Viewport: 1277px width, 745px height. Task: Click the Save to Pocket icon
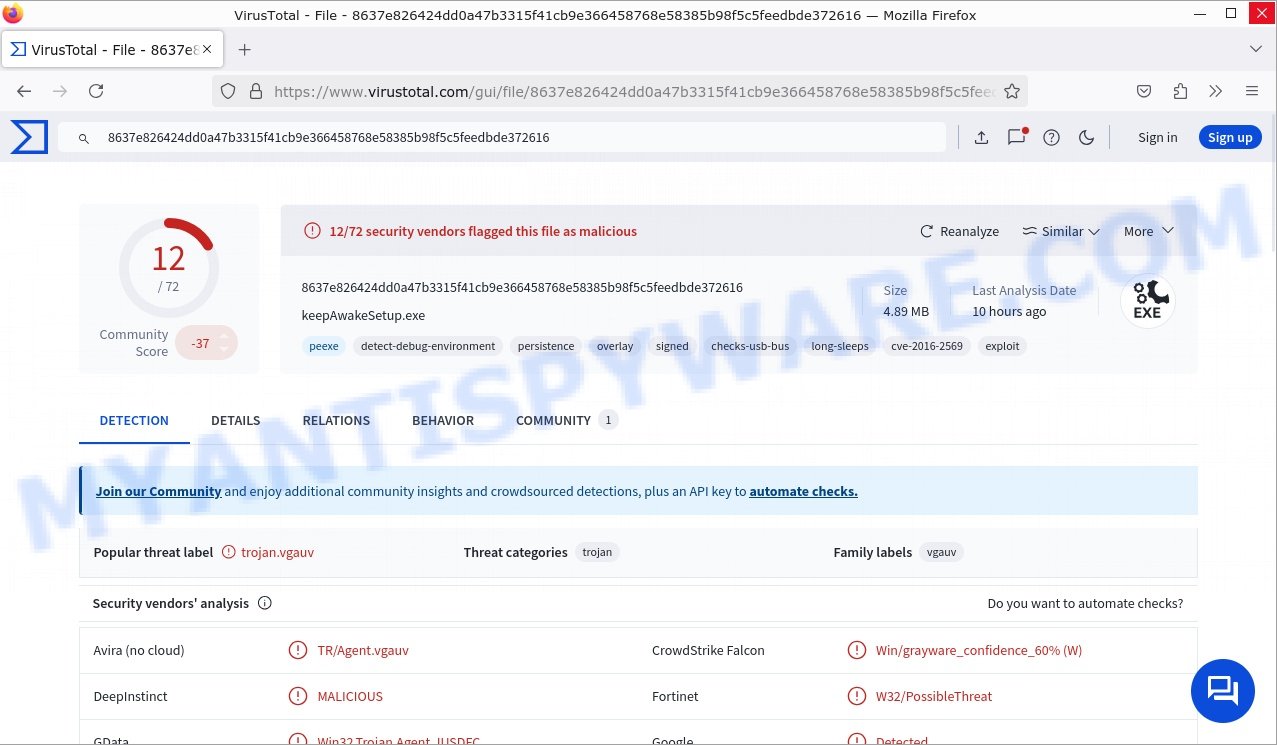point(1144,91)
